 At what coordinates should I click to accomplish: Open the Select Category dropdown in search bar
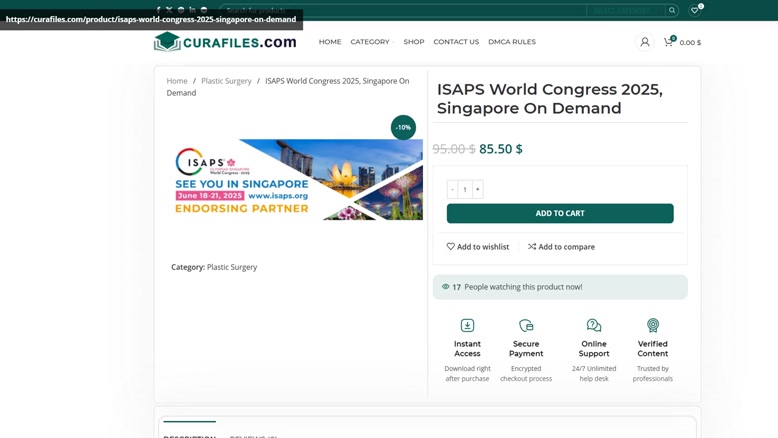(x=625, y=10)
